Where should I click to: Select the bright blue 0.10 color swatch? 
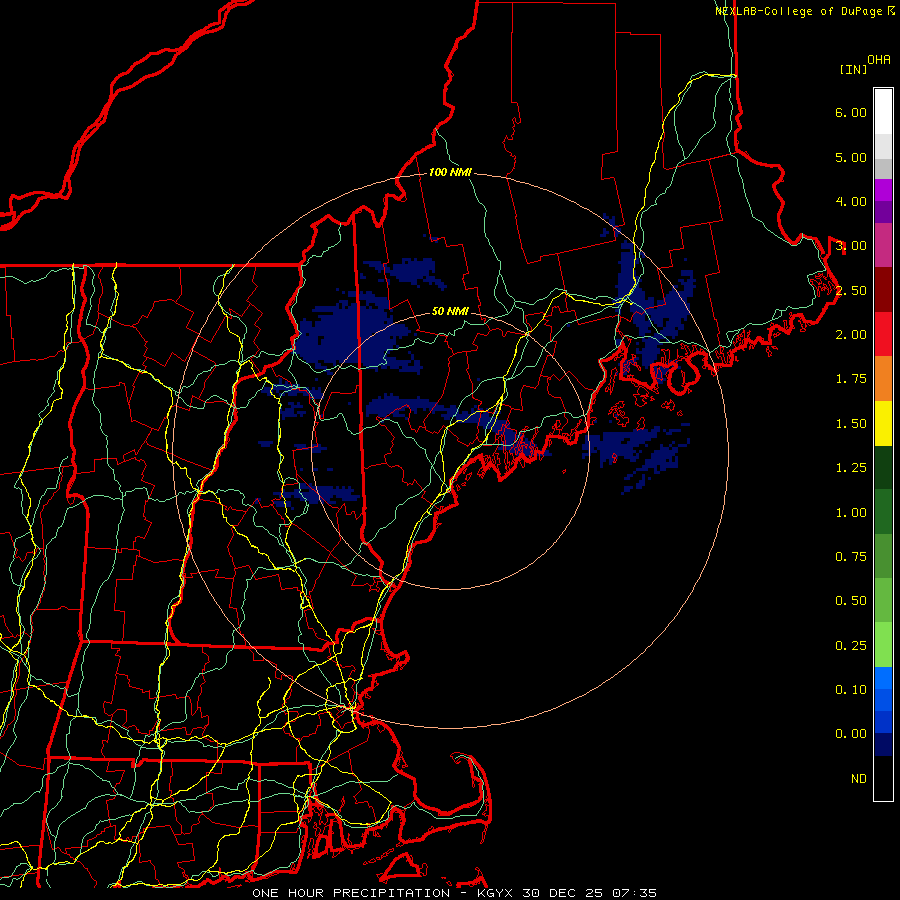pos(883,678)
